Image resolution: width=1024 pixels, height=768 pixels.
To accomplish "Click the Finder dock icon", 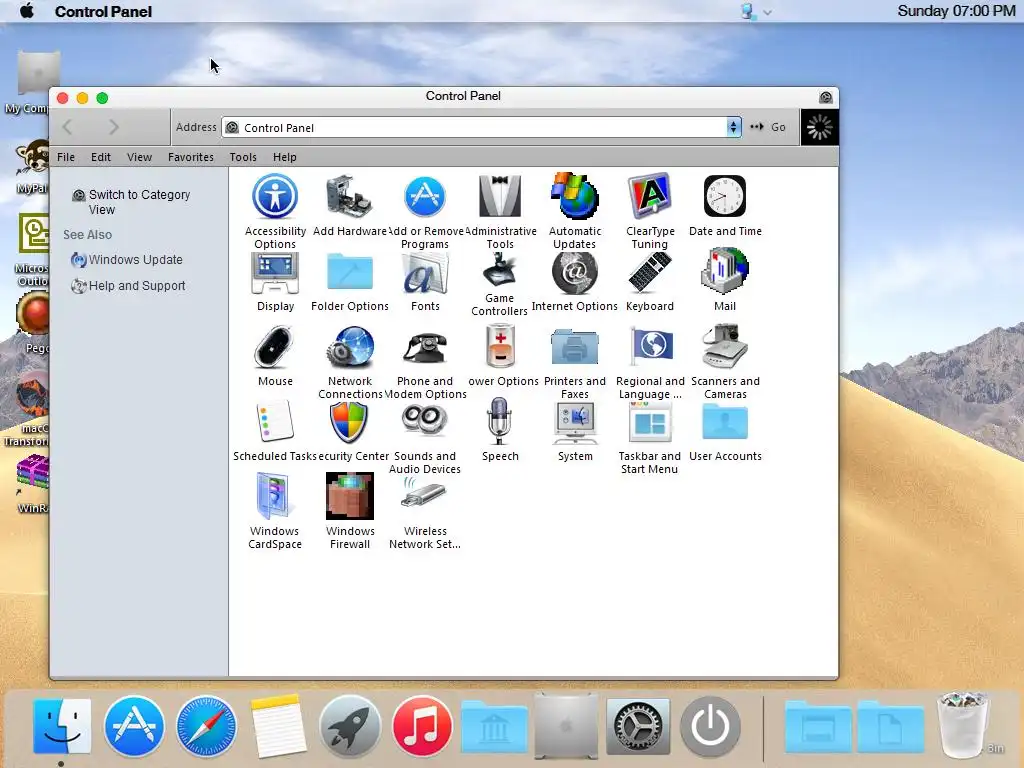I will click(62, 726).
